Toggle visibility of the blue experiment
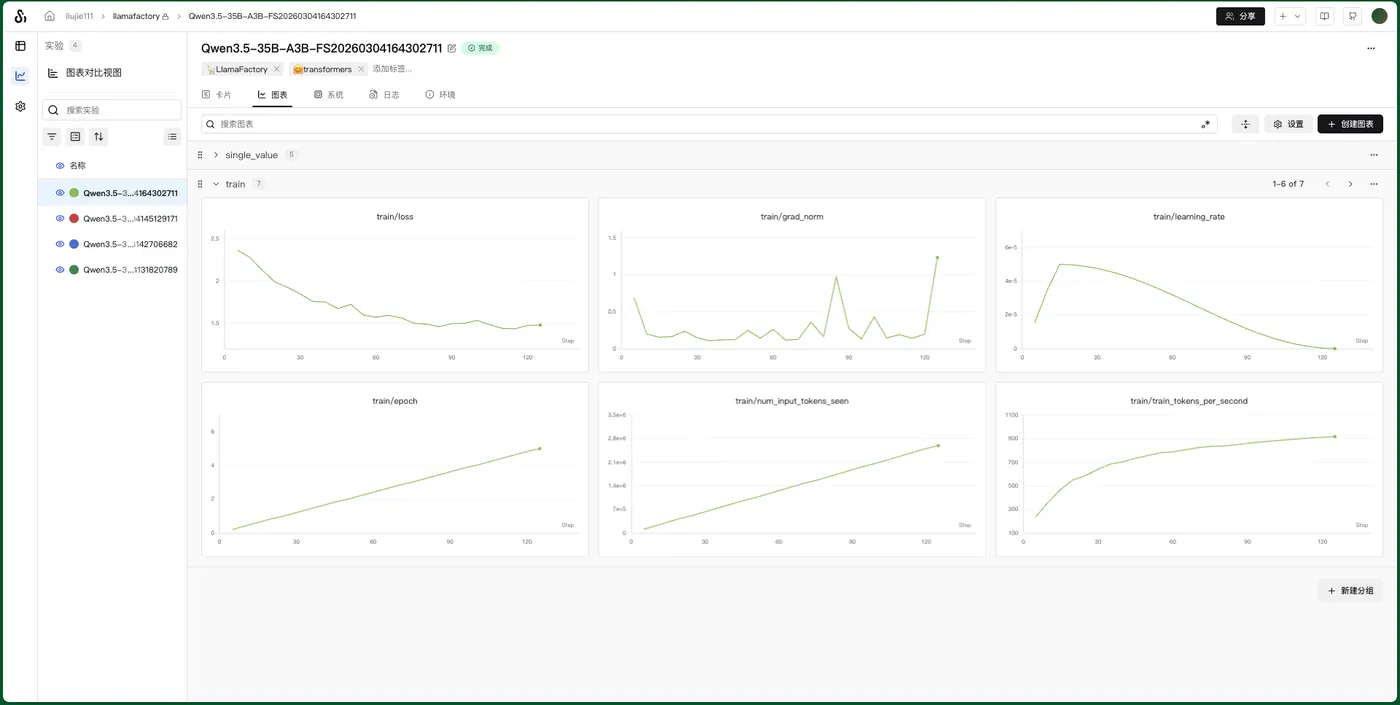1400x705 pixels. click(60, 244)
